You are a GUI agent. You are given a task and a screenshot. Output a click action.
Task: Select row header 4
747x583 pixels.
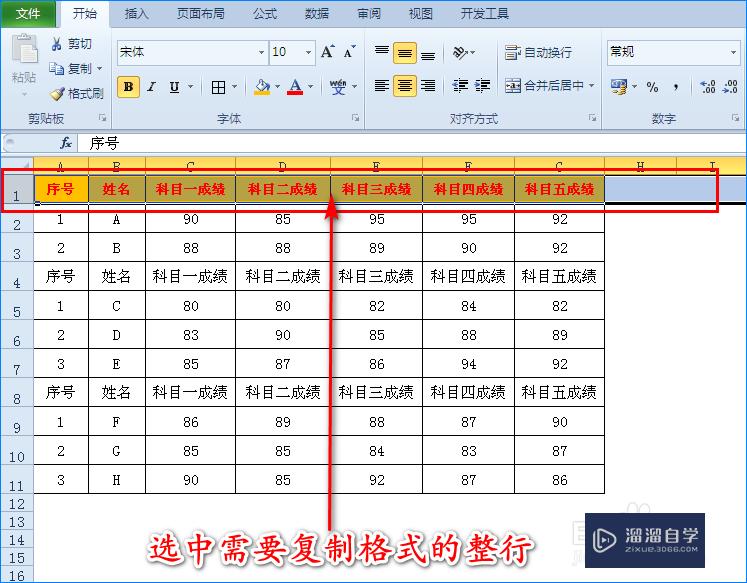click(17, 277)
